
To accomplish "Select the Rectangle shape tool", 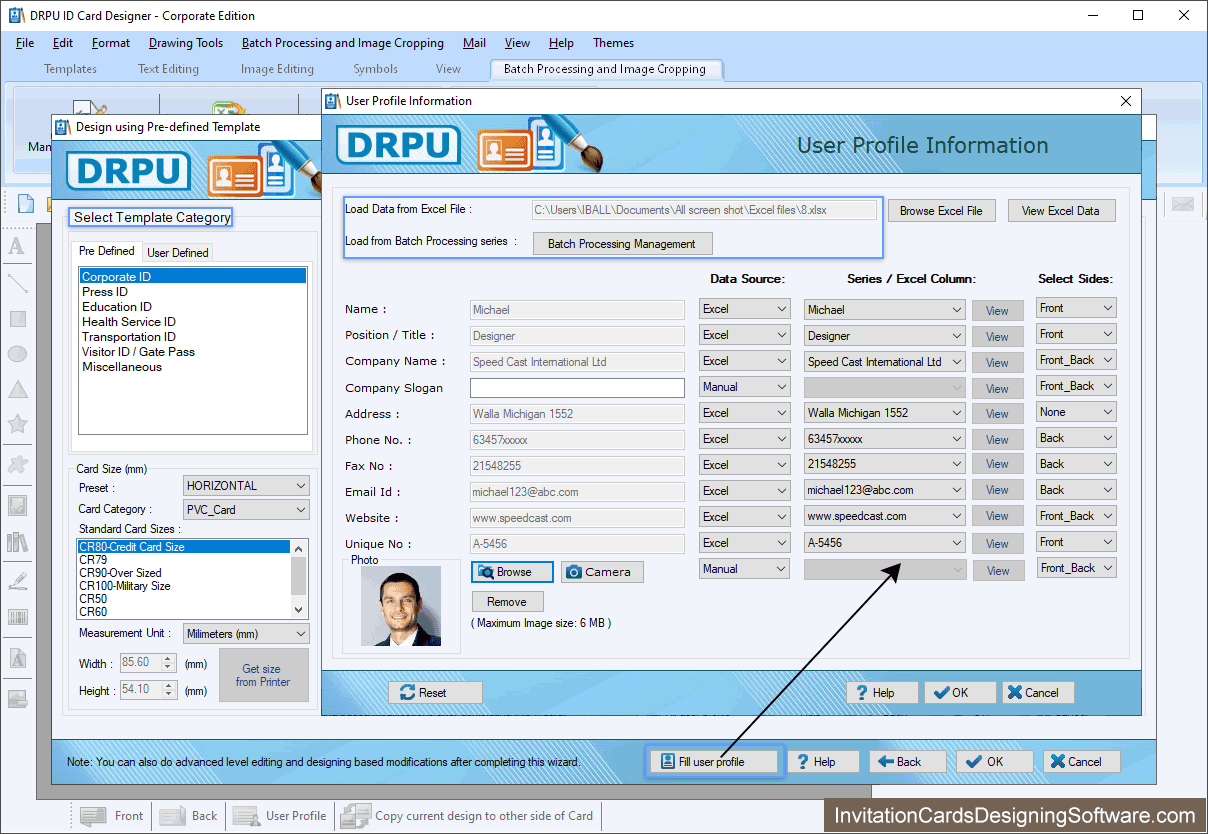I will 17,319.
